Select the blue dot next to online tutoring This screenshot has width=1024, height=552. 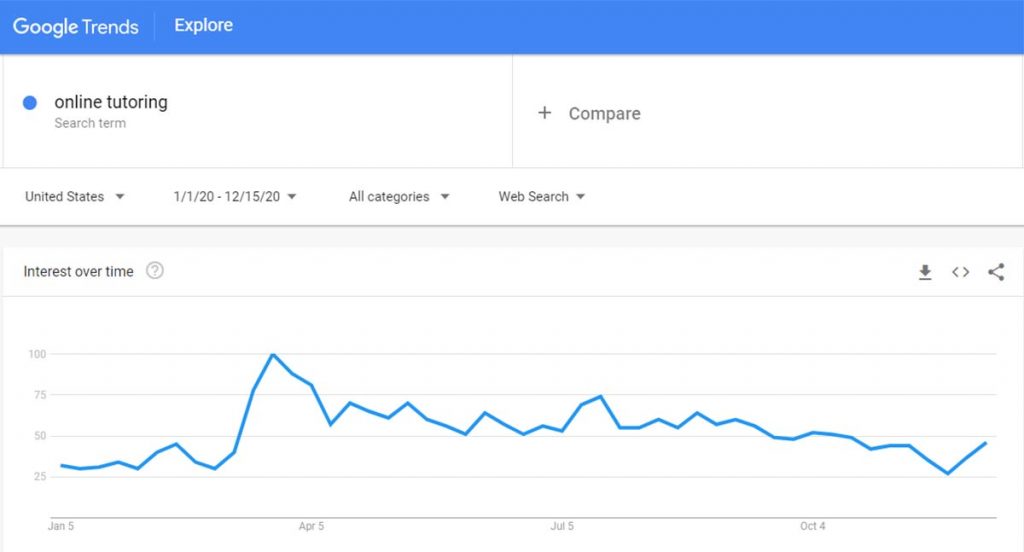[29, 103]
